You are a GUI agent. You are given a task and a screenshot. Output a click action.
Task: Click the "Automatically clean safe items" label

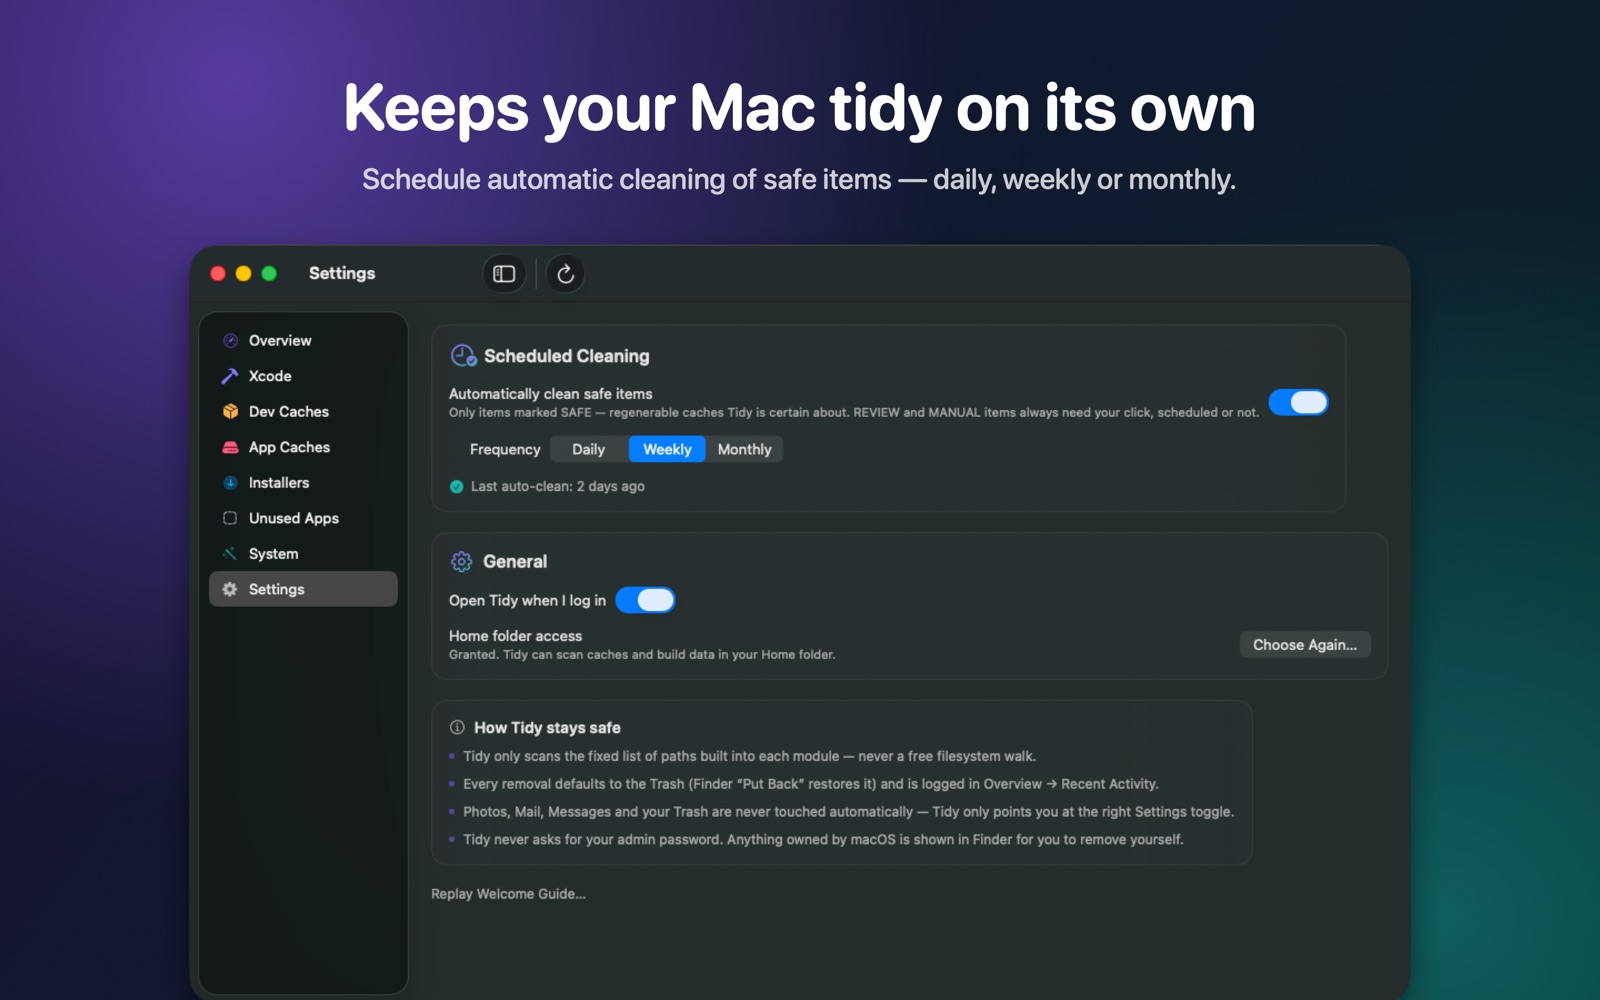pos(550,394)
